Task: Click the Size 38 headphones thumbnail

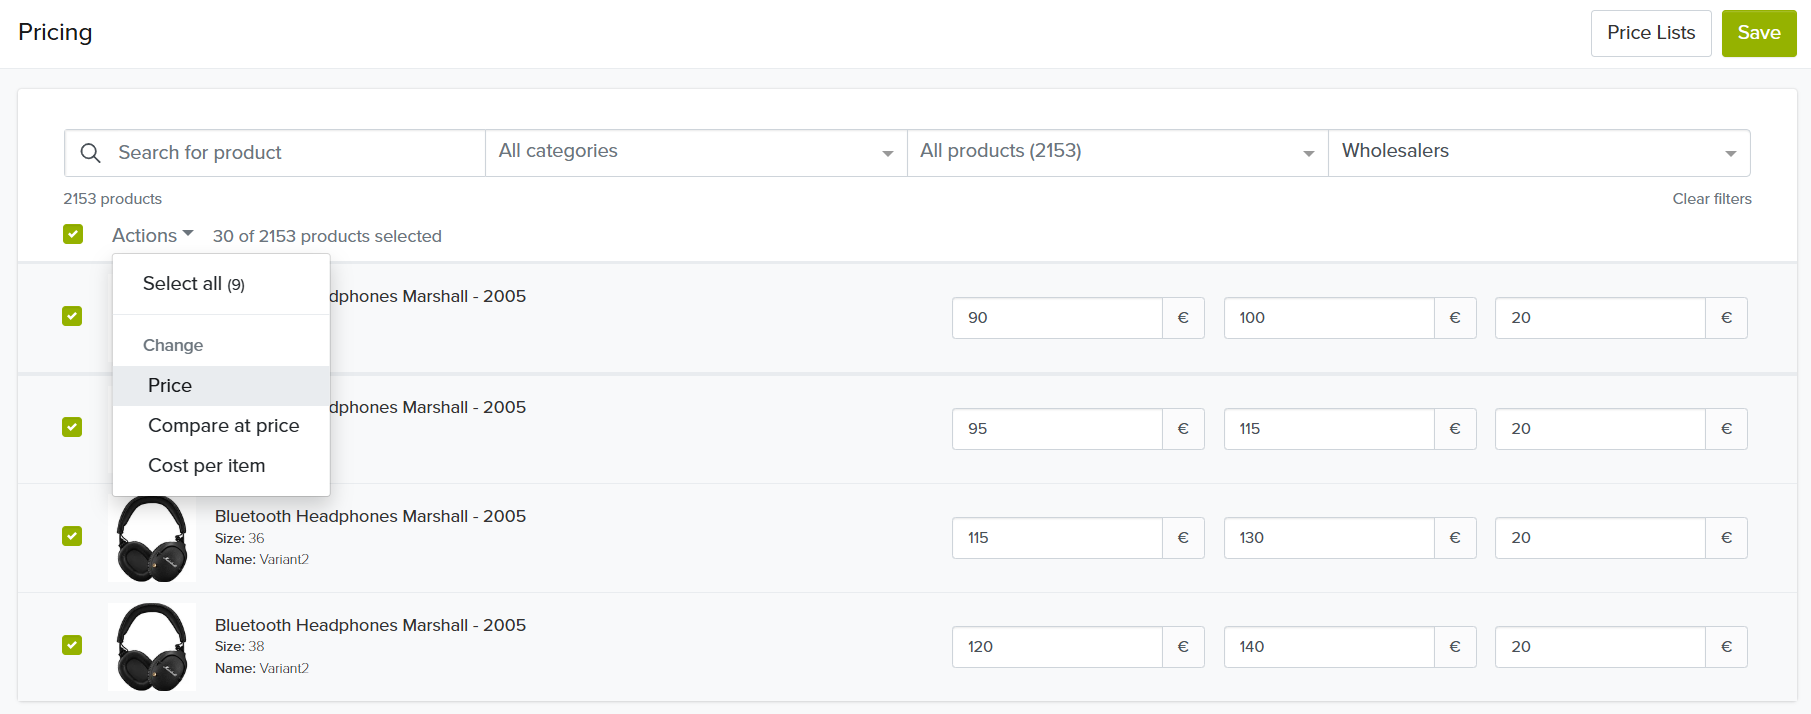Action: point(152,647)
